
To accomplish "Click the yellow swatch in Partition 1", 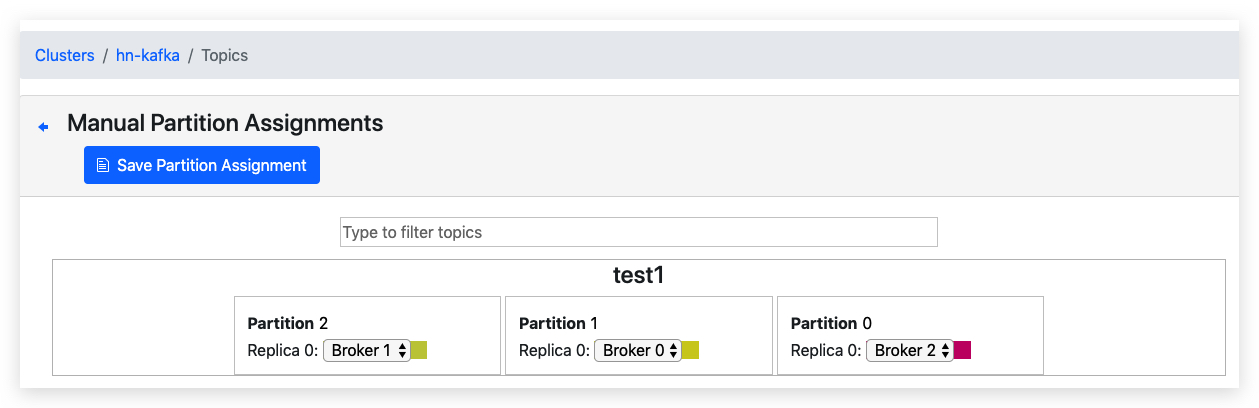I will (690, 350).
